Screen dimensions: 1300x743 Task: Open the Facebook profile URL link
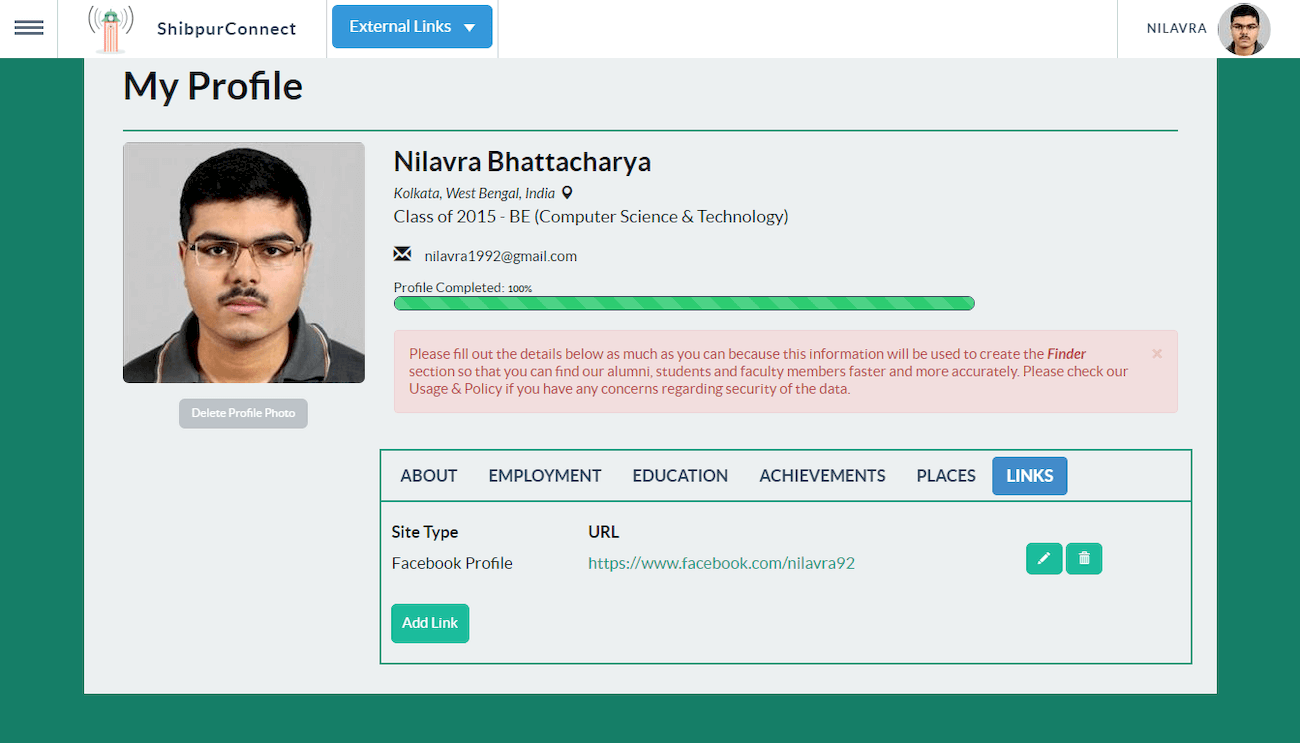pos(721,563)
